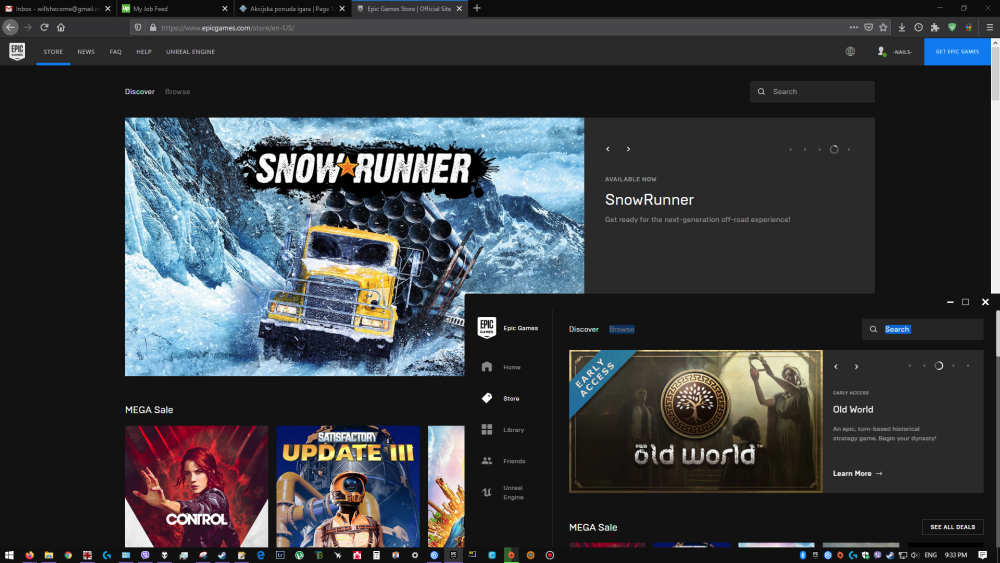The height and width of the screenshot is (563, 1000).
Task: Open page actions three-dots menu in address bar
Action: point(854,27)
